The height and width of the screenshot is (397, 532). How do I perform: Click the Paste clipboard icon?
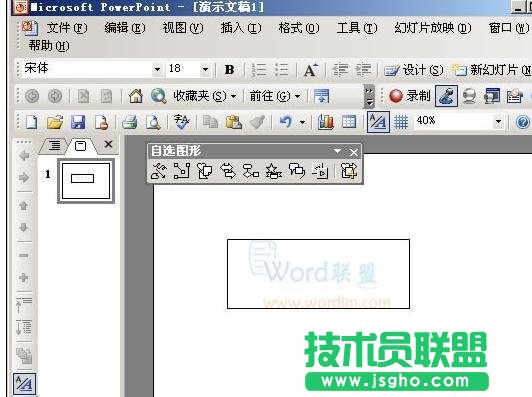(x=234, y=122)
